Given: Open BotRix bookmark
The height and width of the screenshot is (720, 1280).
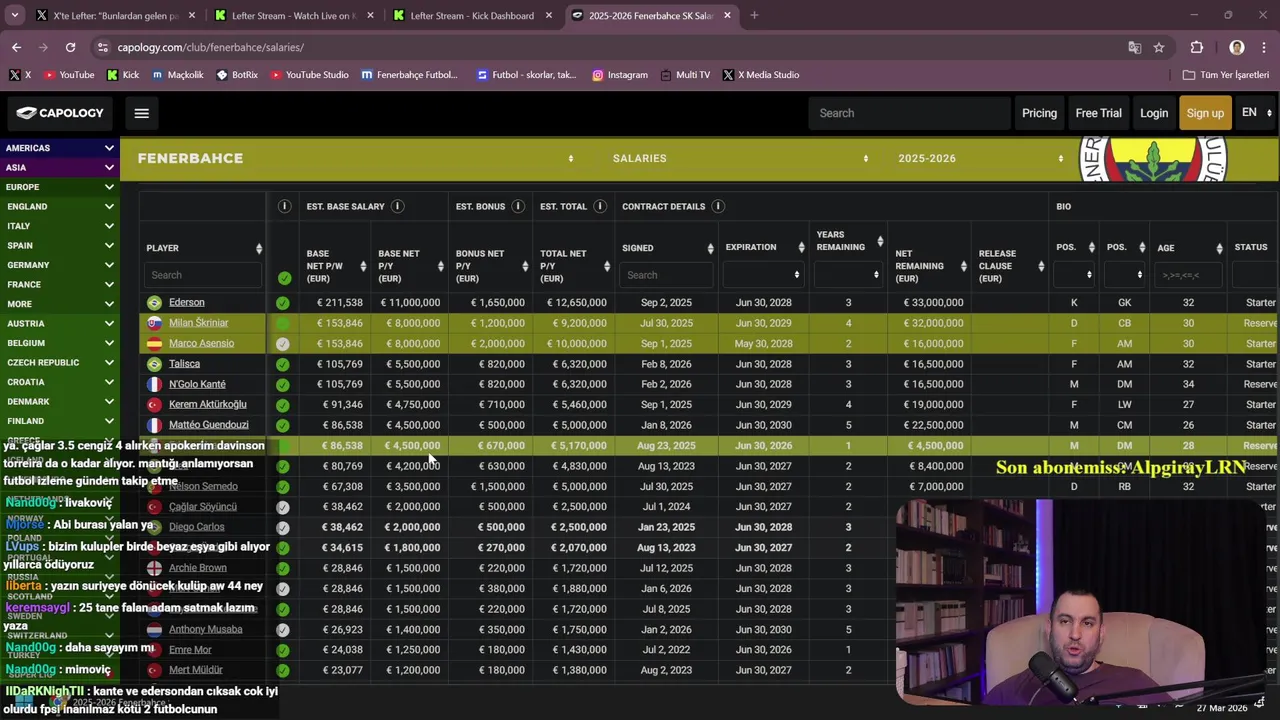Looking at the screenshot, I should pos(236,75).
